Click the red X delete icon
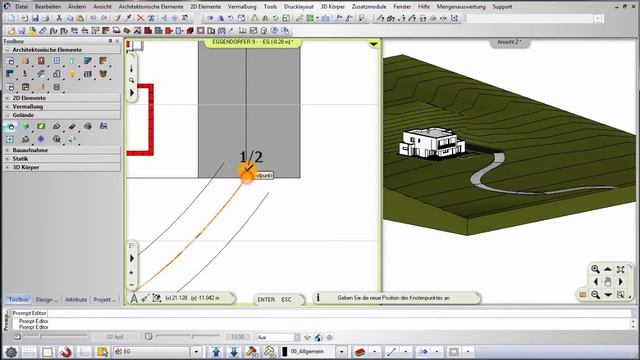This screenshot has height=360, width=640. 140,18
